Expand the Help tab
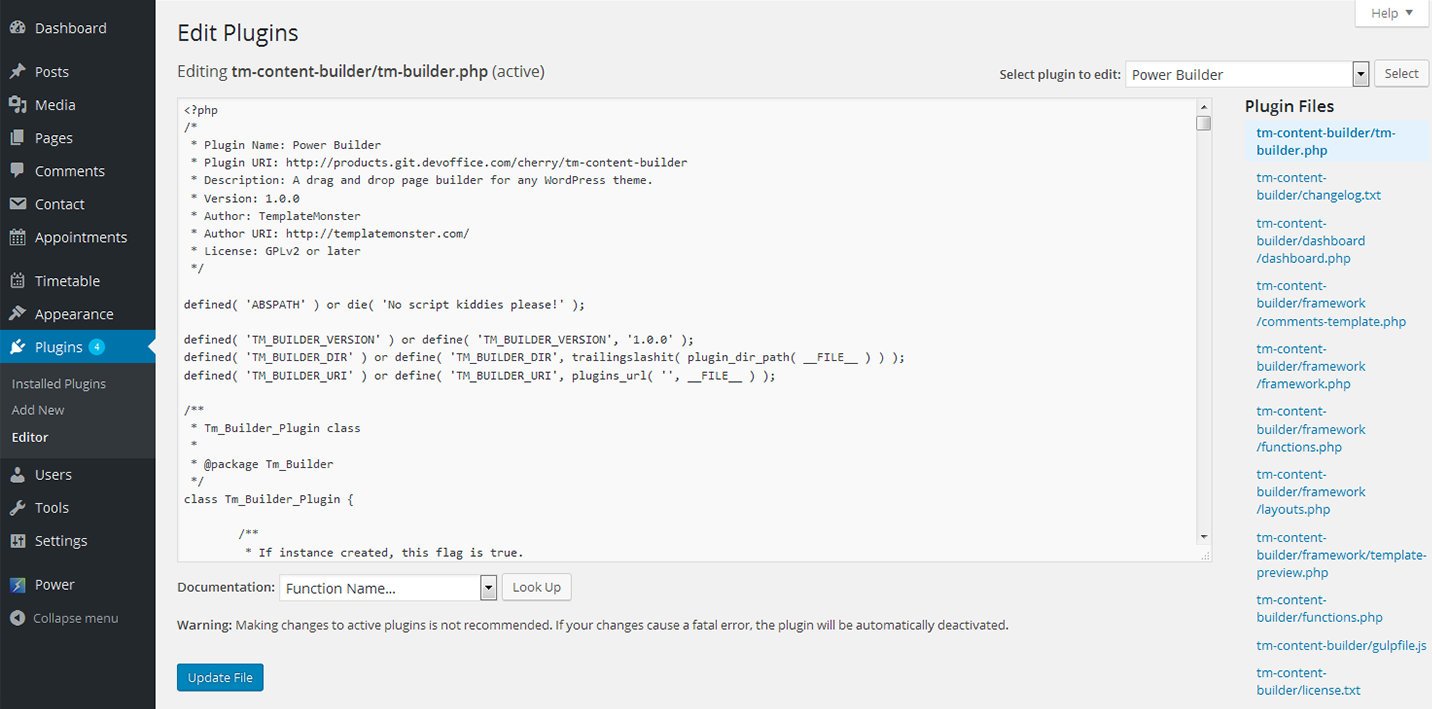 pos(1391,13)
